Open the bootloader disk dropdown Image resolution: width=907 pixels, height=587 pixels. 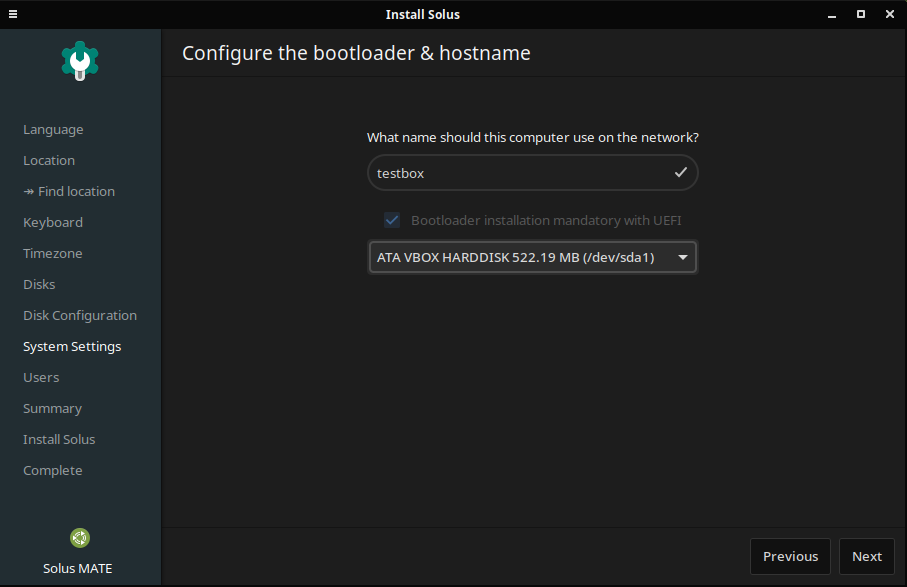[x=532, y=257]
